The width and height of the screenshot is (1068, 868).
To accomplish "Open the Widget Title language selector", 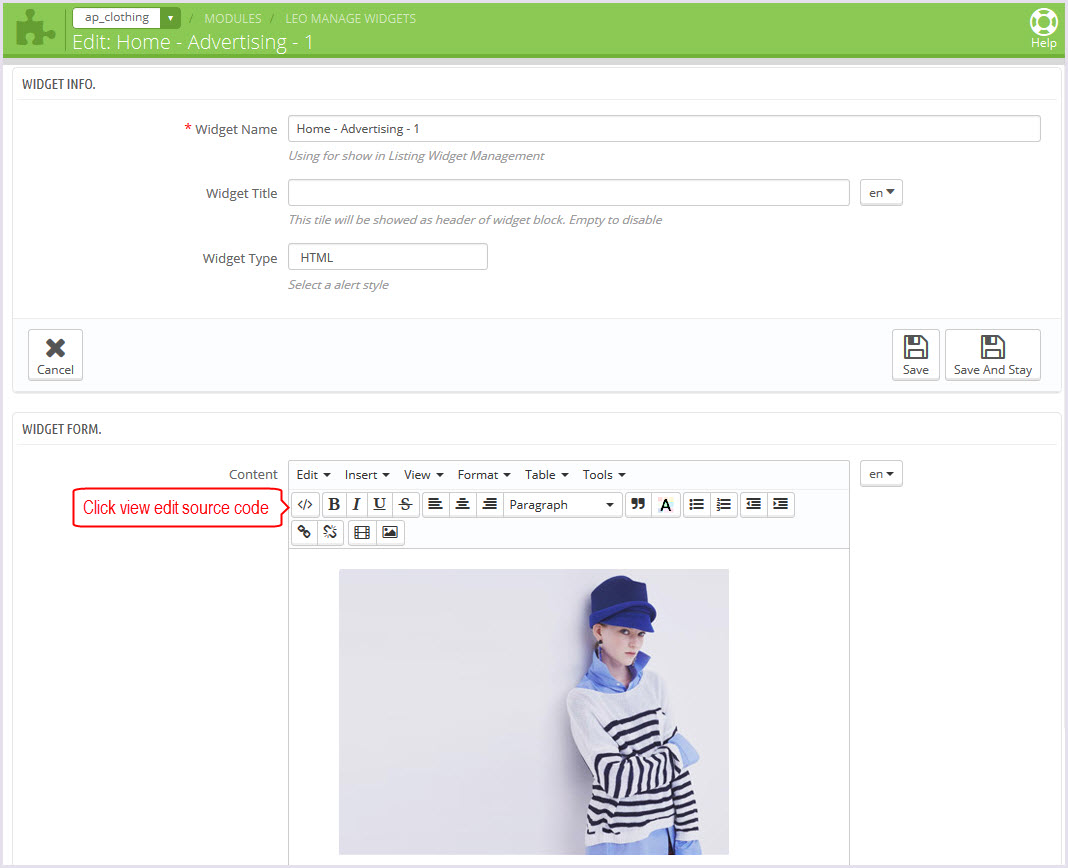I will (x=881, y=193).
